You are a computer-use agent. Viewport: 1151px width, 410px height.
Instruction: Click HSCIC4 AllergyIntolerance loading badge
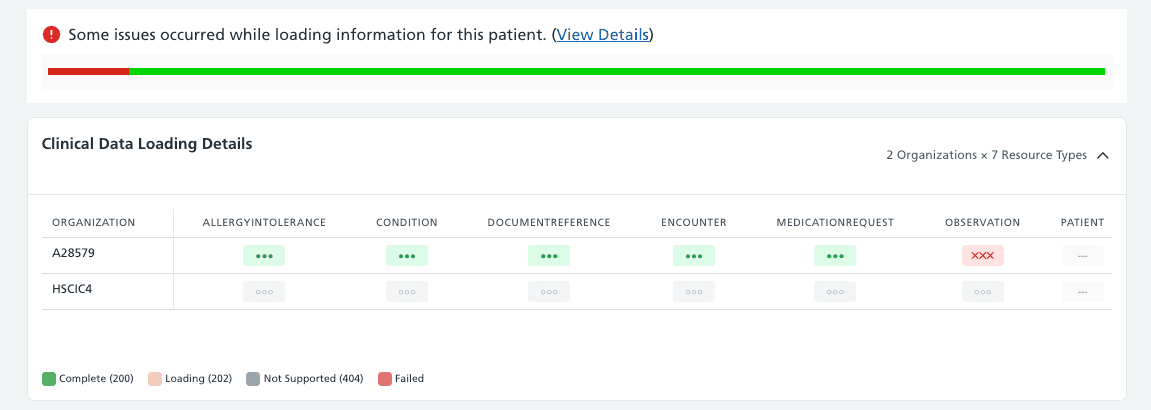tap(264, 292)
